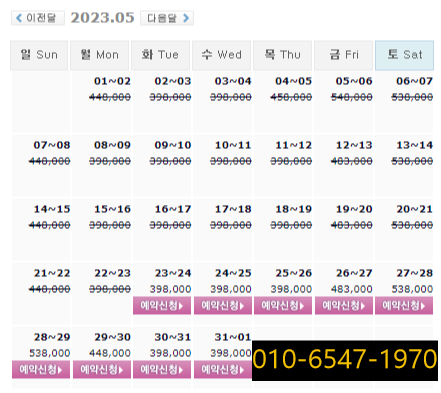Image resolution: width=441 pixels, height=393 pixels.
Task: Click 예약신청 button for 24~25
Action: point(223,305)
